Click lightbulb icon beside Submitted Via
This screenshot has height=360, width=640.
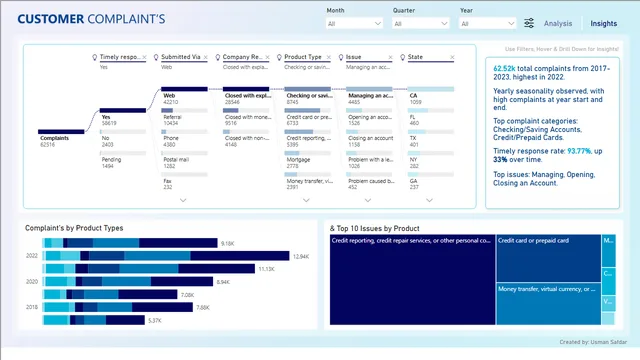[x=156, y=57]
